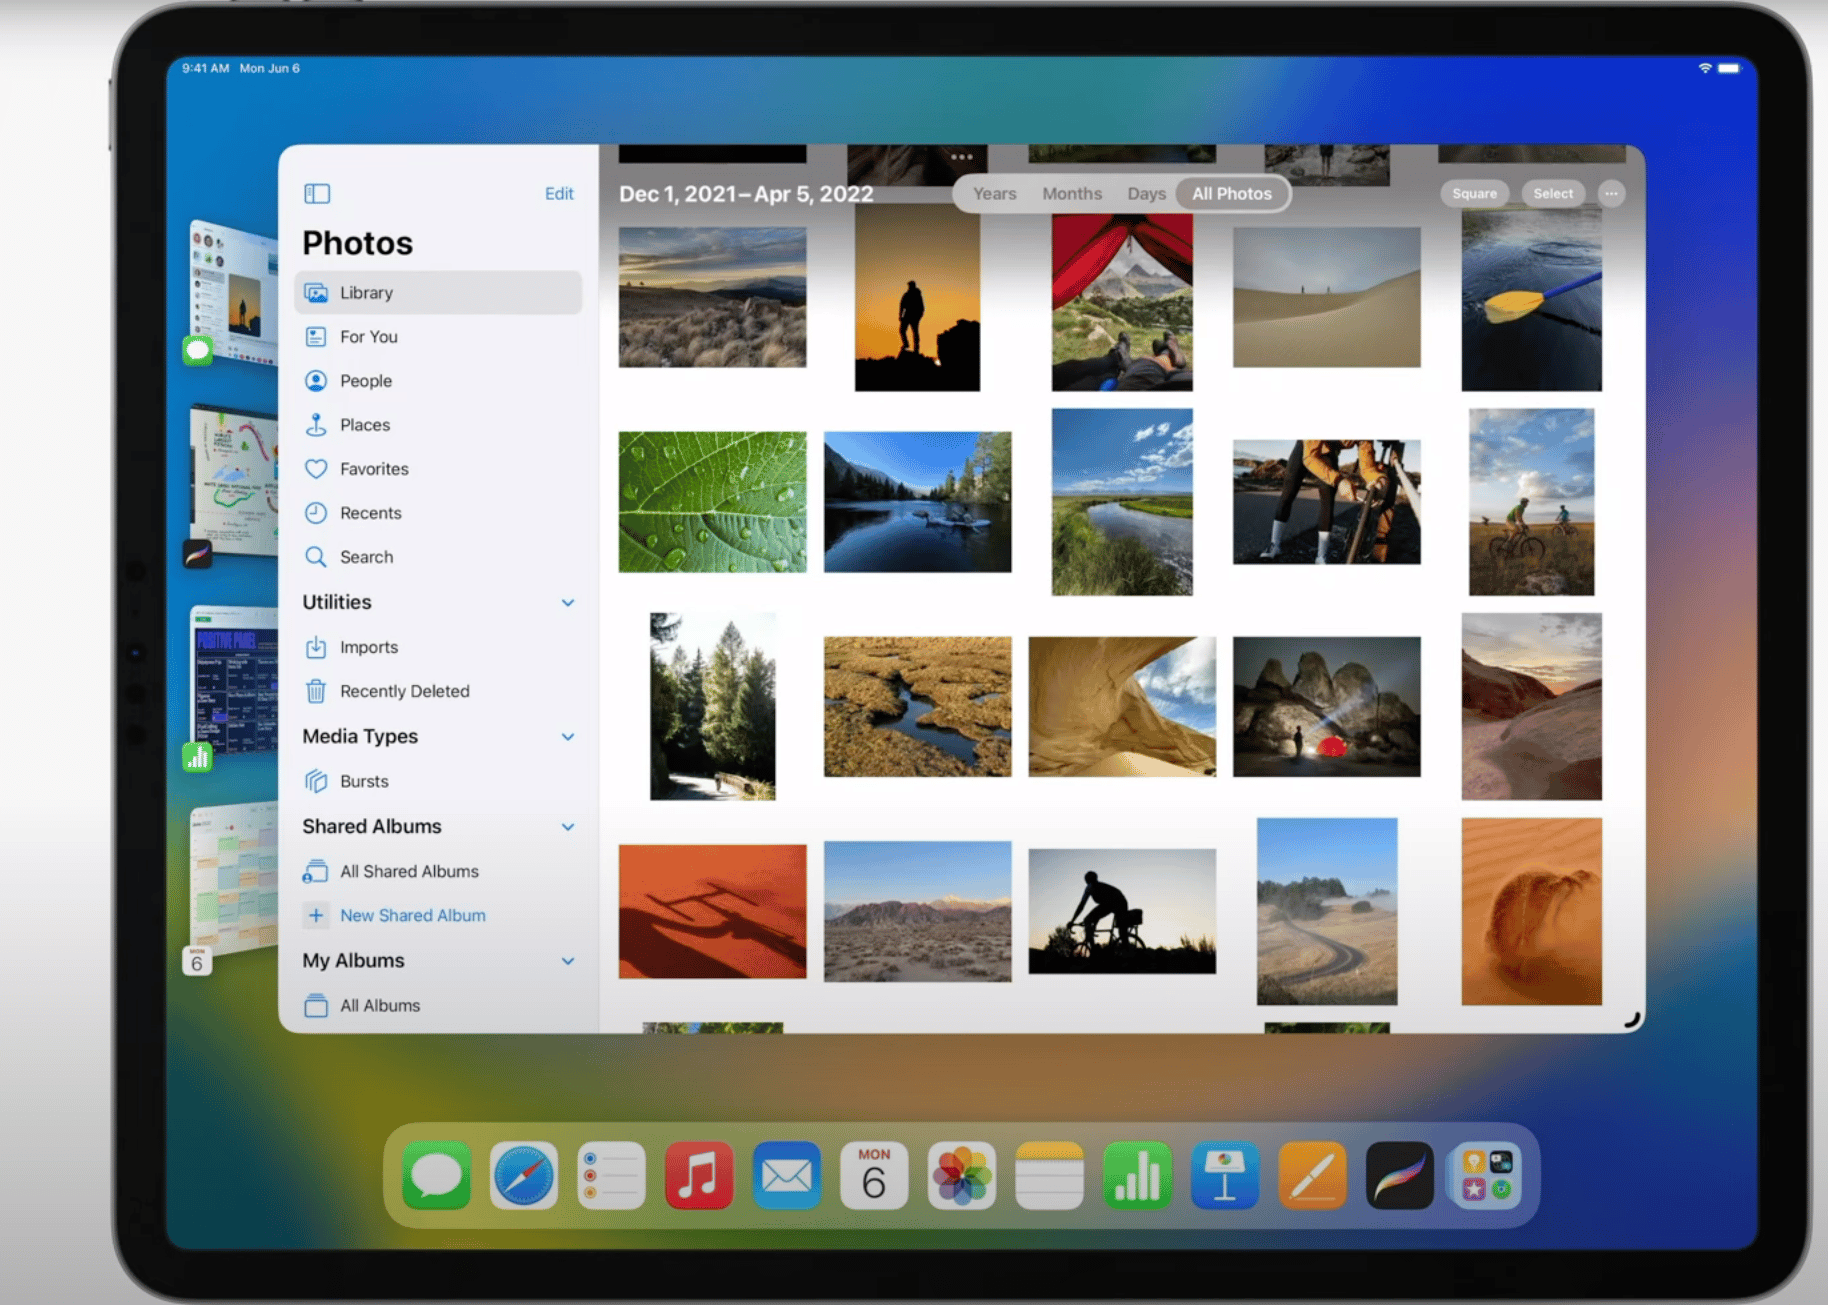Open the Procreate app in dock
Screen dimensions: 1828x1305
(x=1399, y=1175)
